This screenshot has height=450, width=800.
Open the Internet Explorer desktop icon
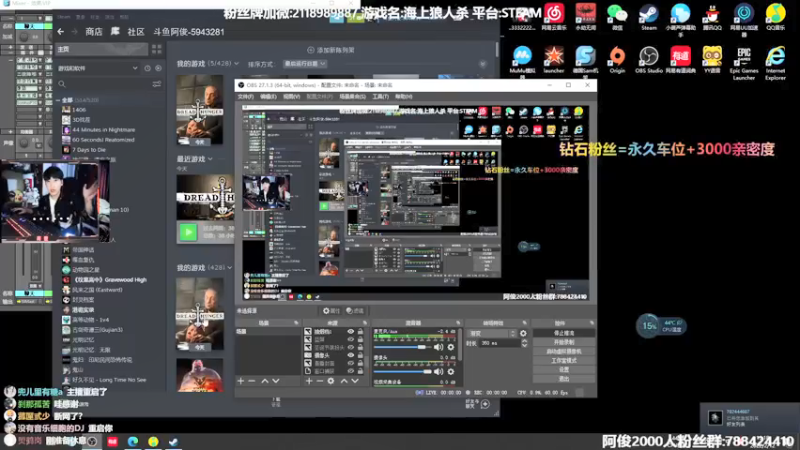tap(776, 62)
